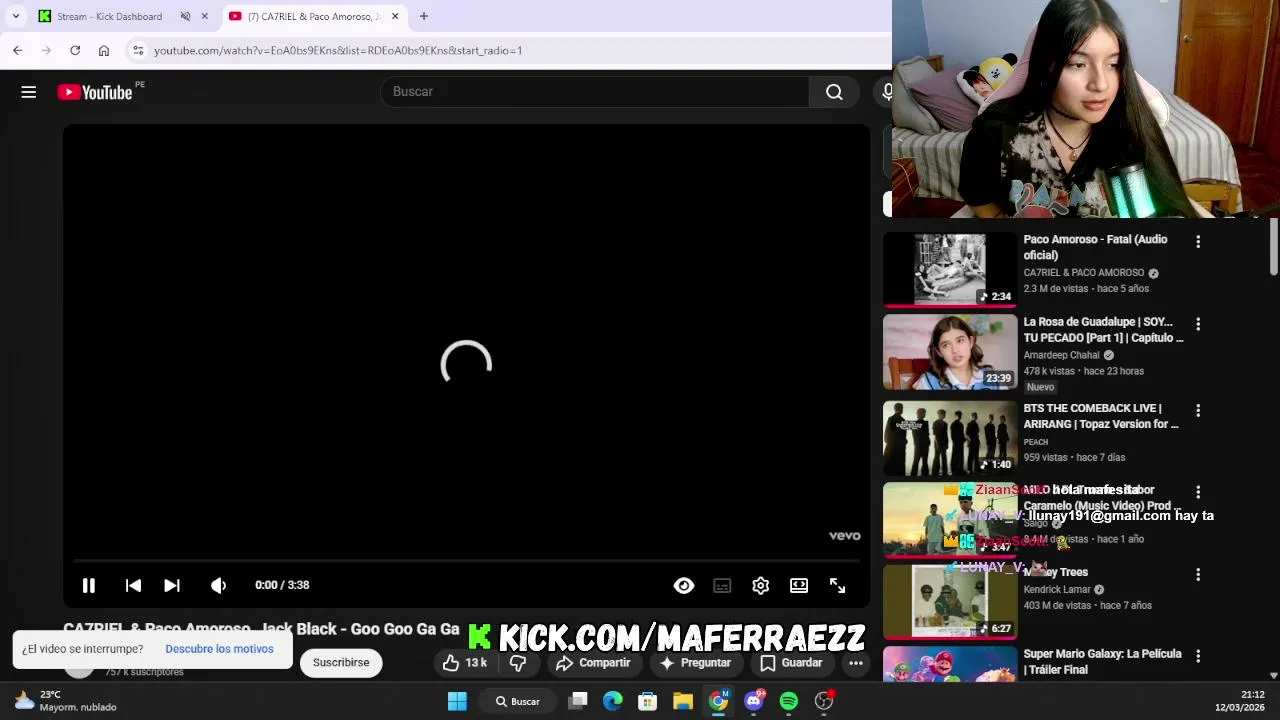This screenshot has width=1280, height=720.
Task: Skip to the previous video
Action: coord(133,586)
